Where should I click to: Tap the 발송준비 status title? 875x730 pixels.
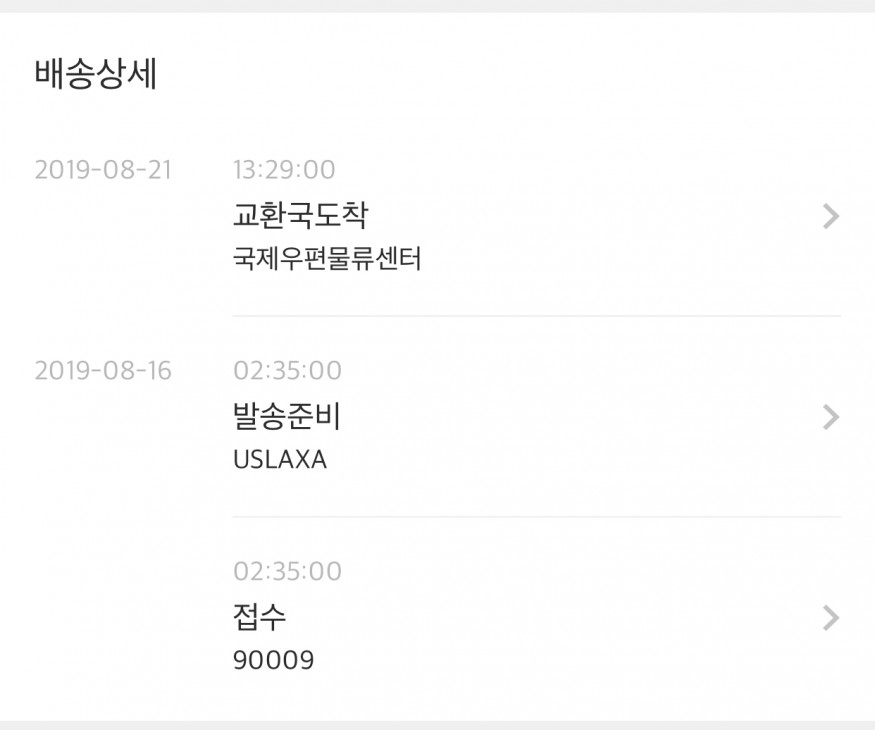pyautogui.click(x=287, y=416)
